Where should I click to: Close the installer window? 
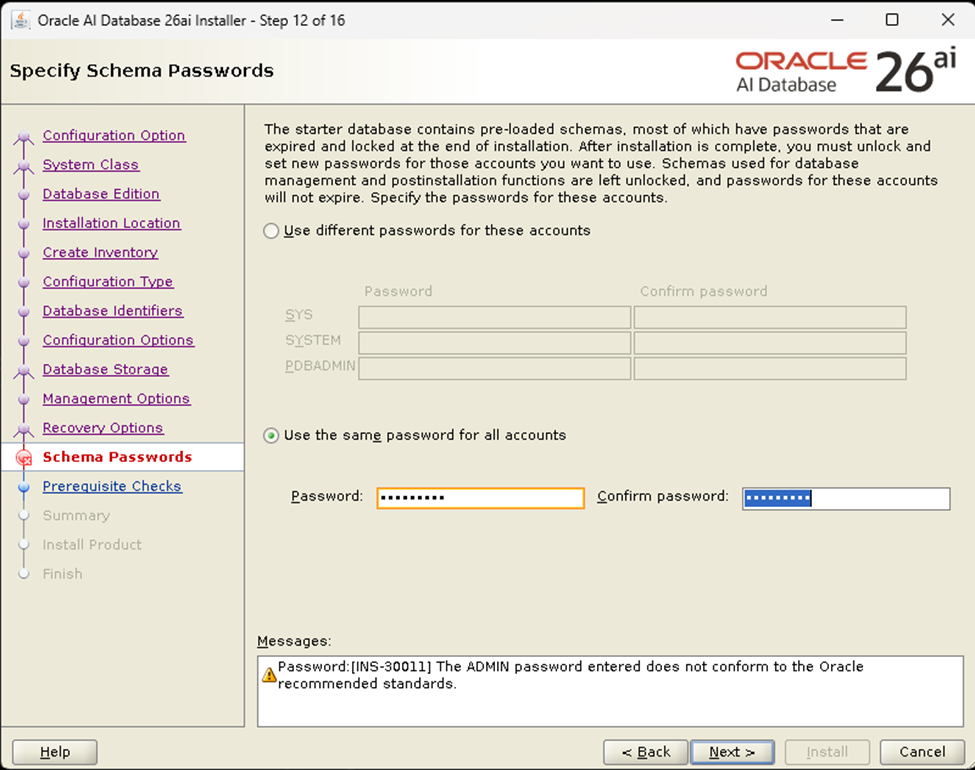[x=948, y=20]
